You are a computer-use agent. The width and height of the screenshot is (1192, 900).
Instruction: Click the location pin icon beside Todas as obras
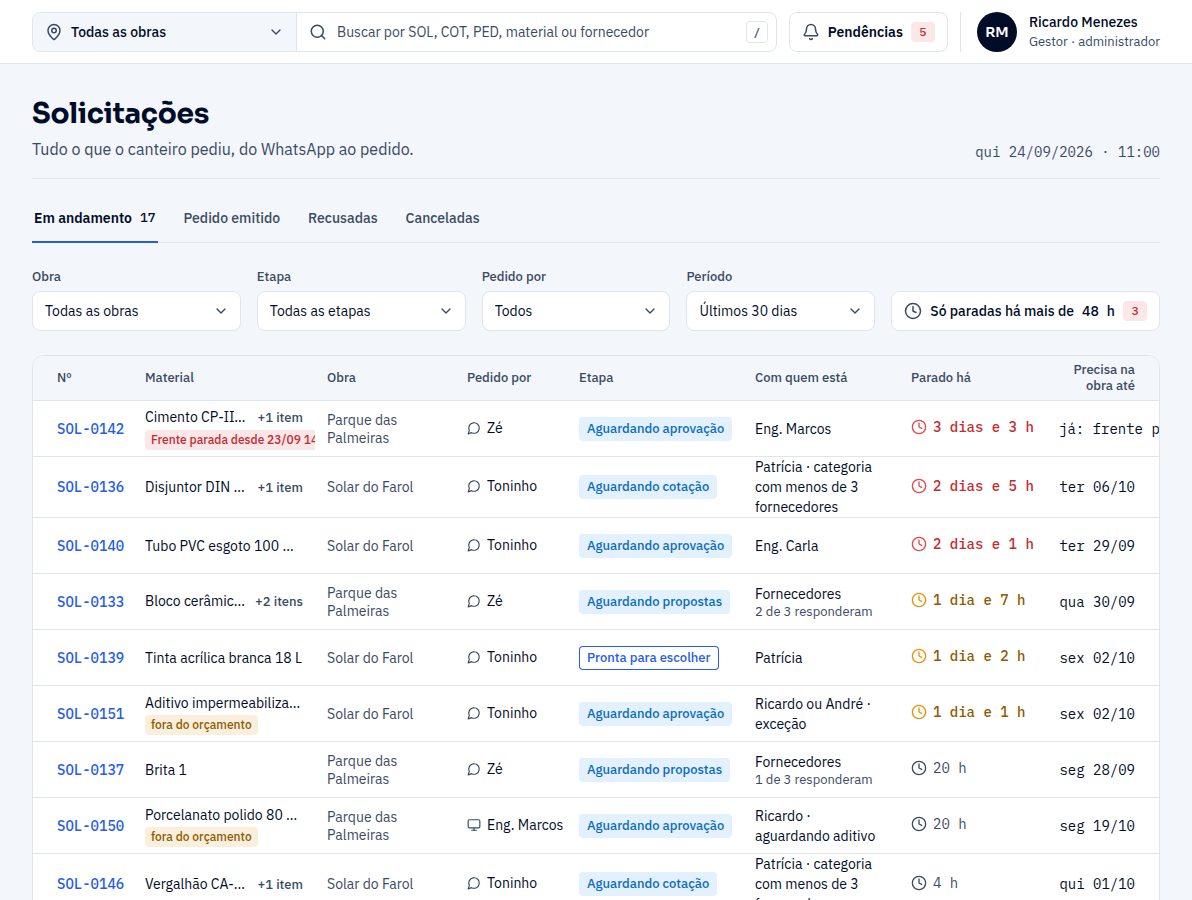coord(54,32)
